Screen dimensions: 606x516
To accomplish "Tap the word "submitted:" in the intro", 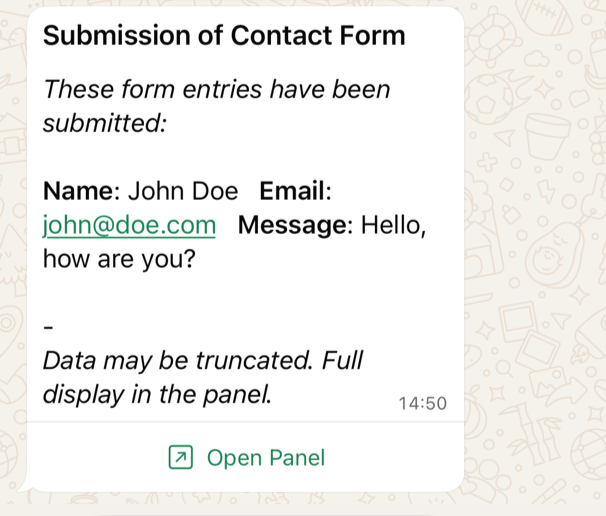I will [x=104, y=124].
